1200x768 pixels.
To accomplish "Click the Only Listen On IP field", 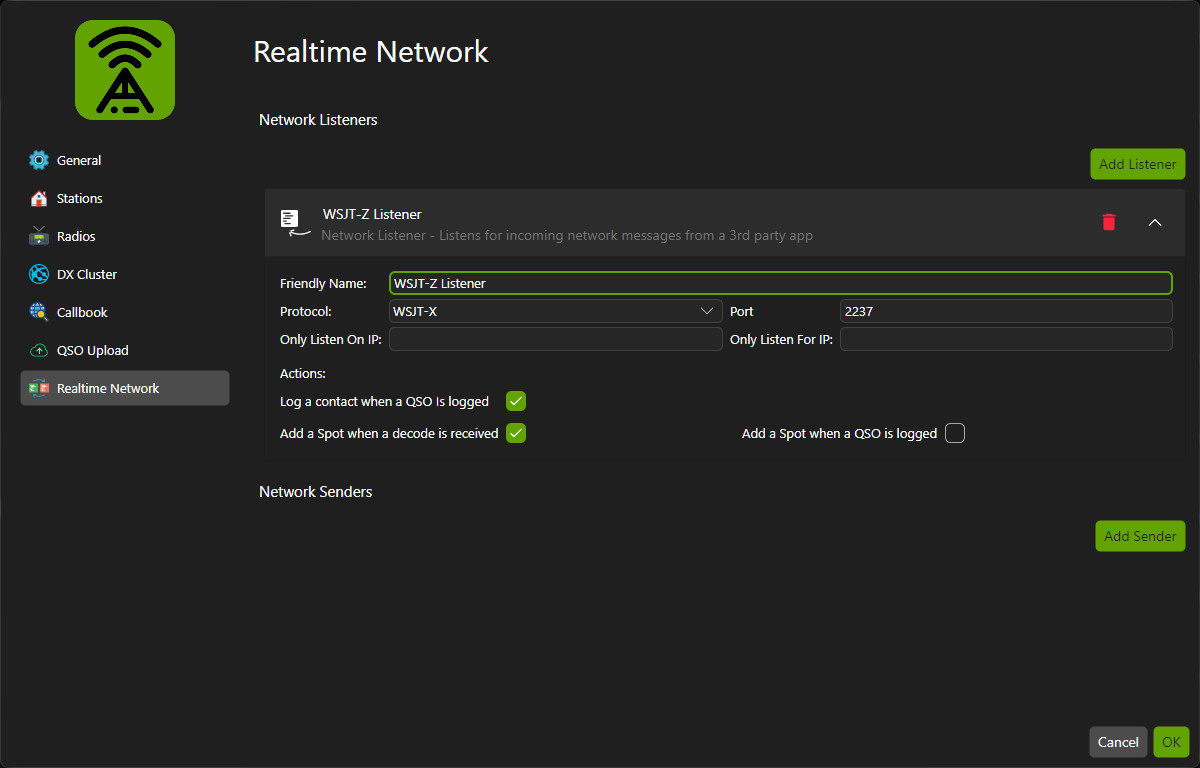I will (x=556, y=339).
